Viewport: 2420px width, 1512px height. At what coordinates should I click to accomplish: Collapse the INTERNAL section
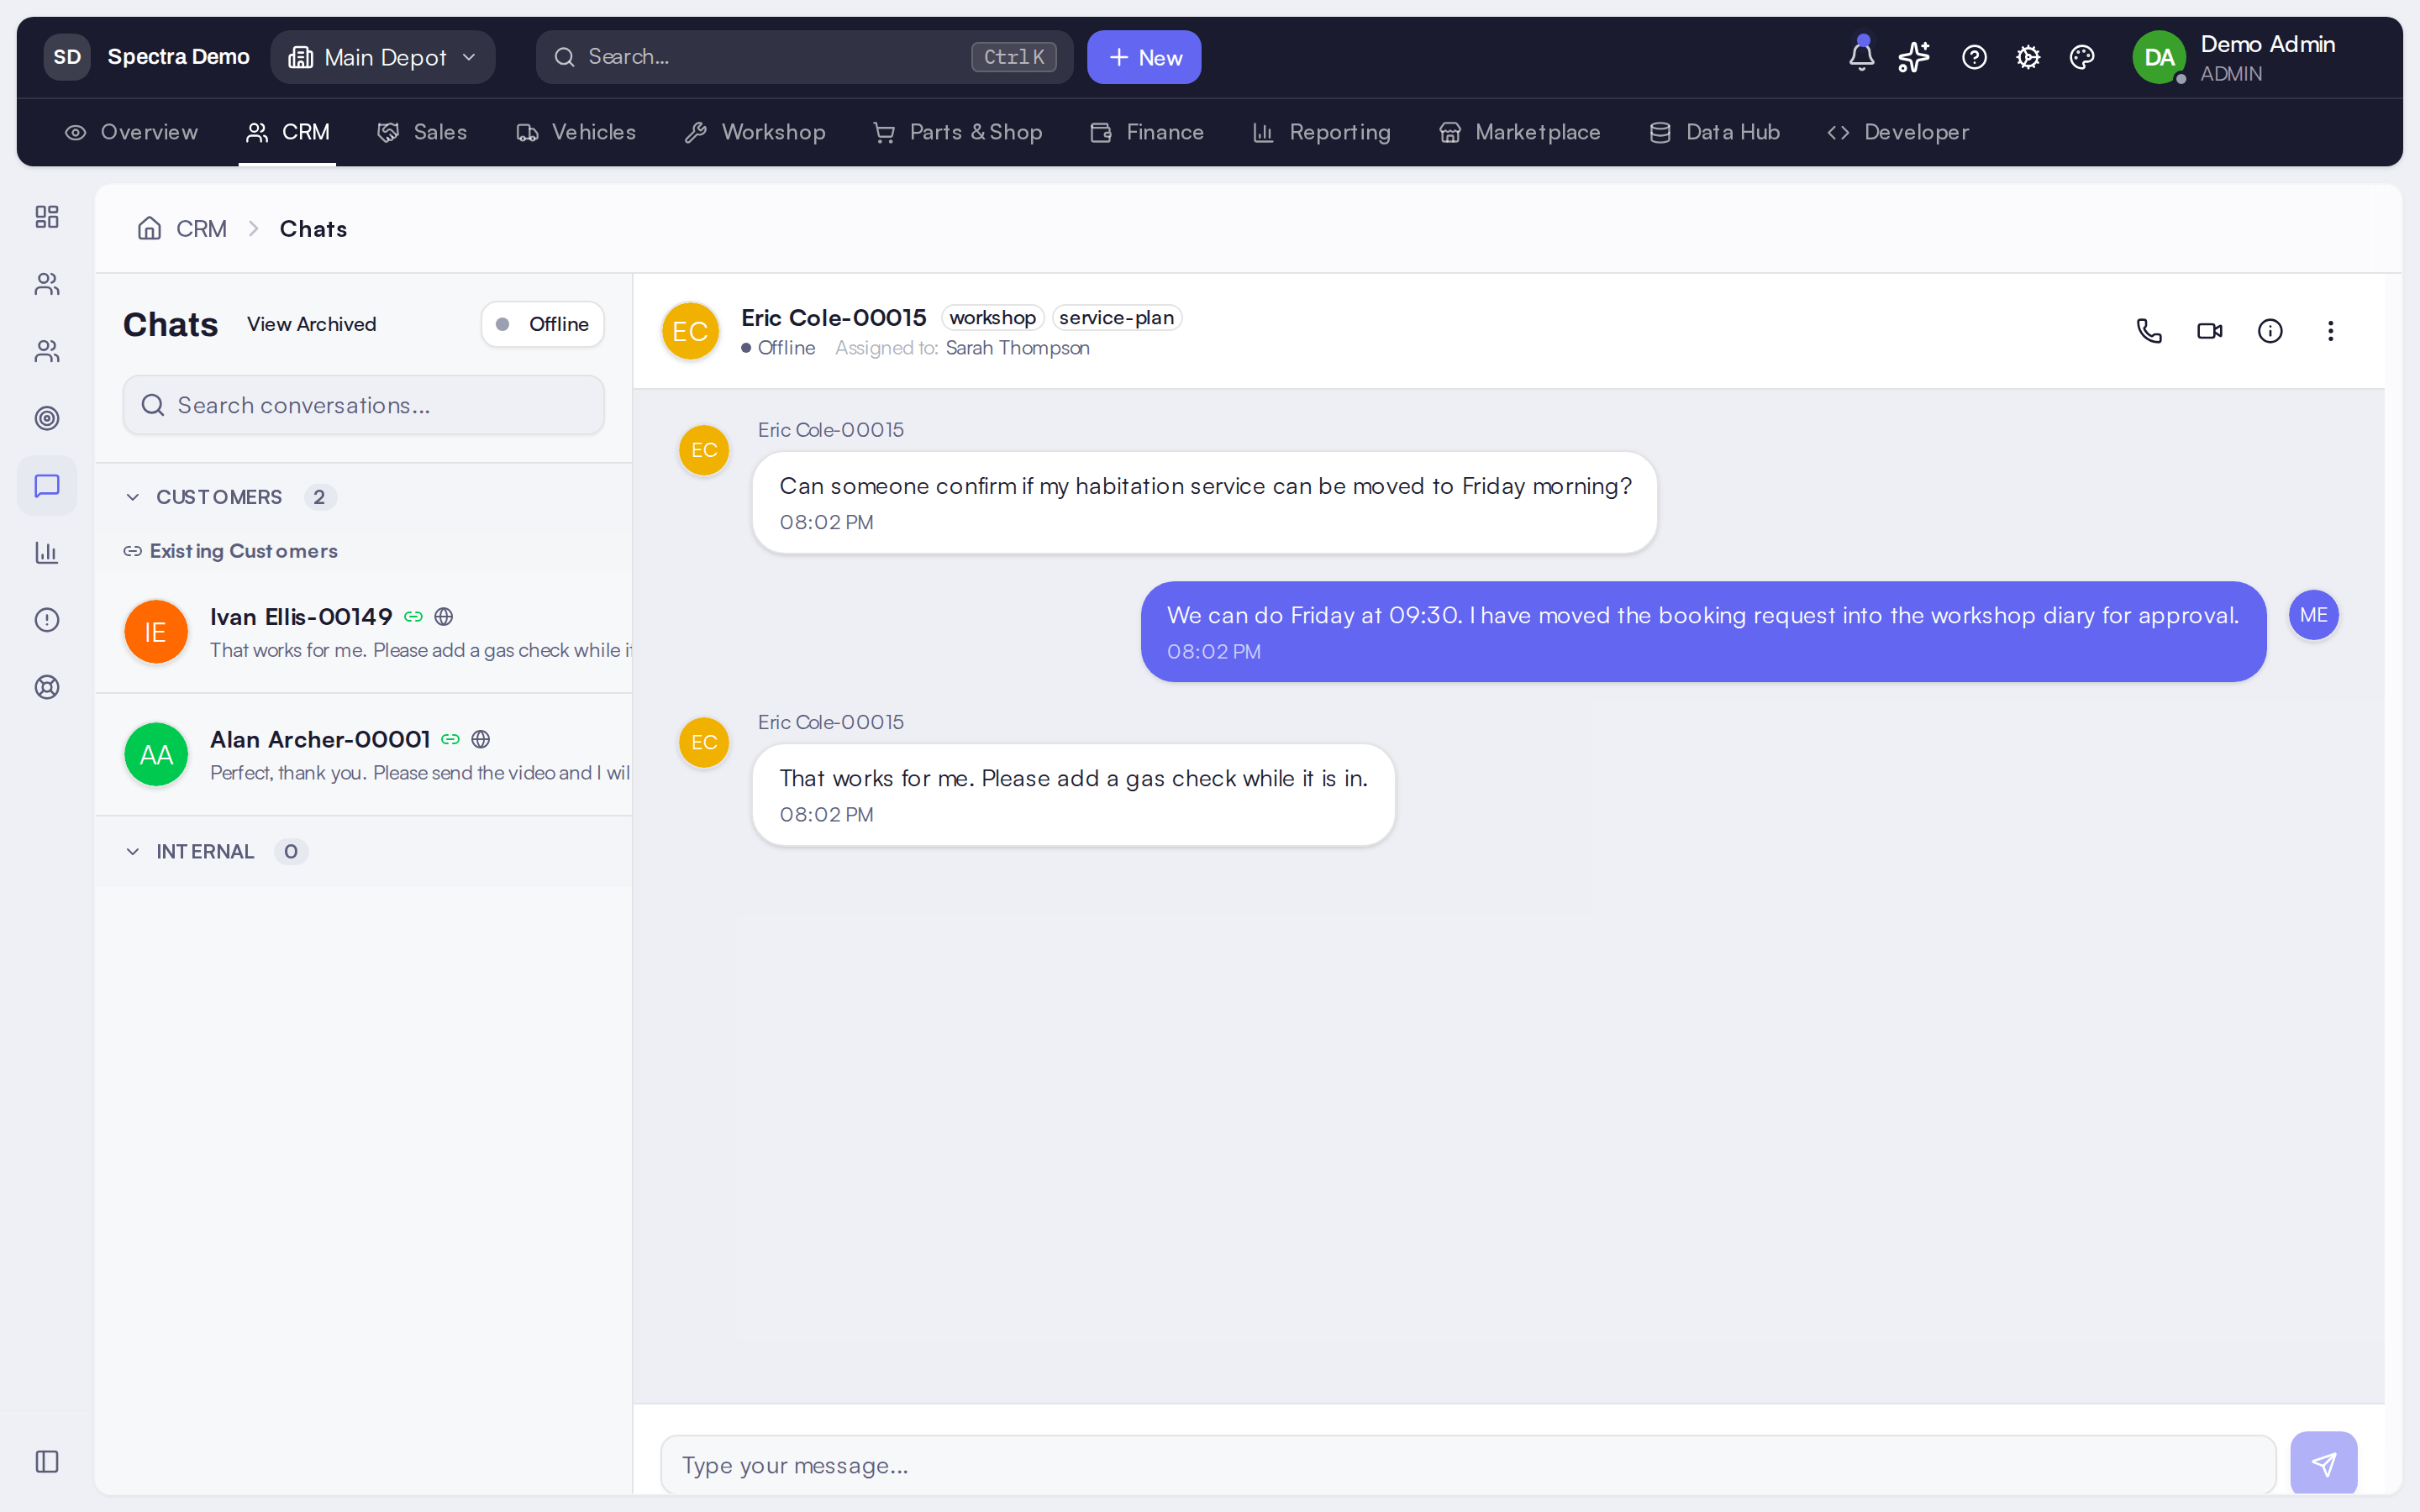[x=215, y=851]
